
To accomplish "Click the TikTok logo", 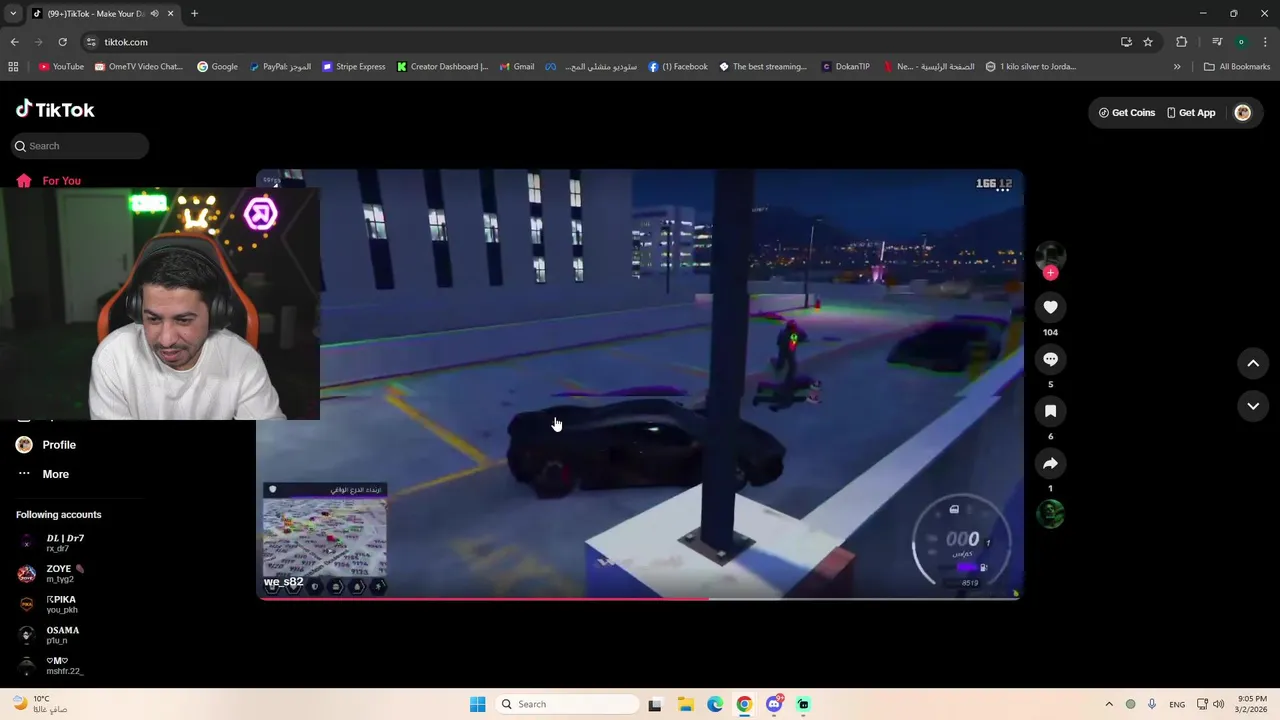I will pos(55,109).
